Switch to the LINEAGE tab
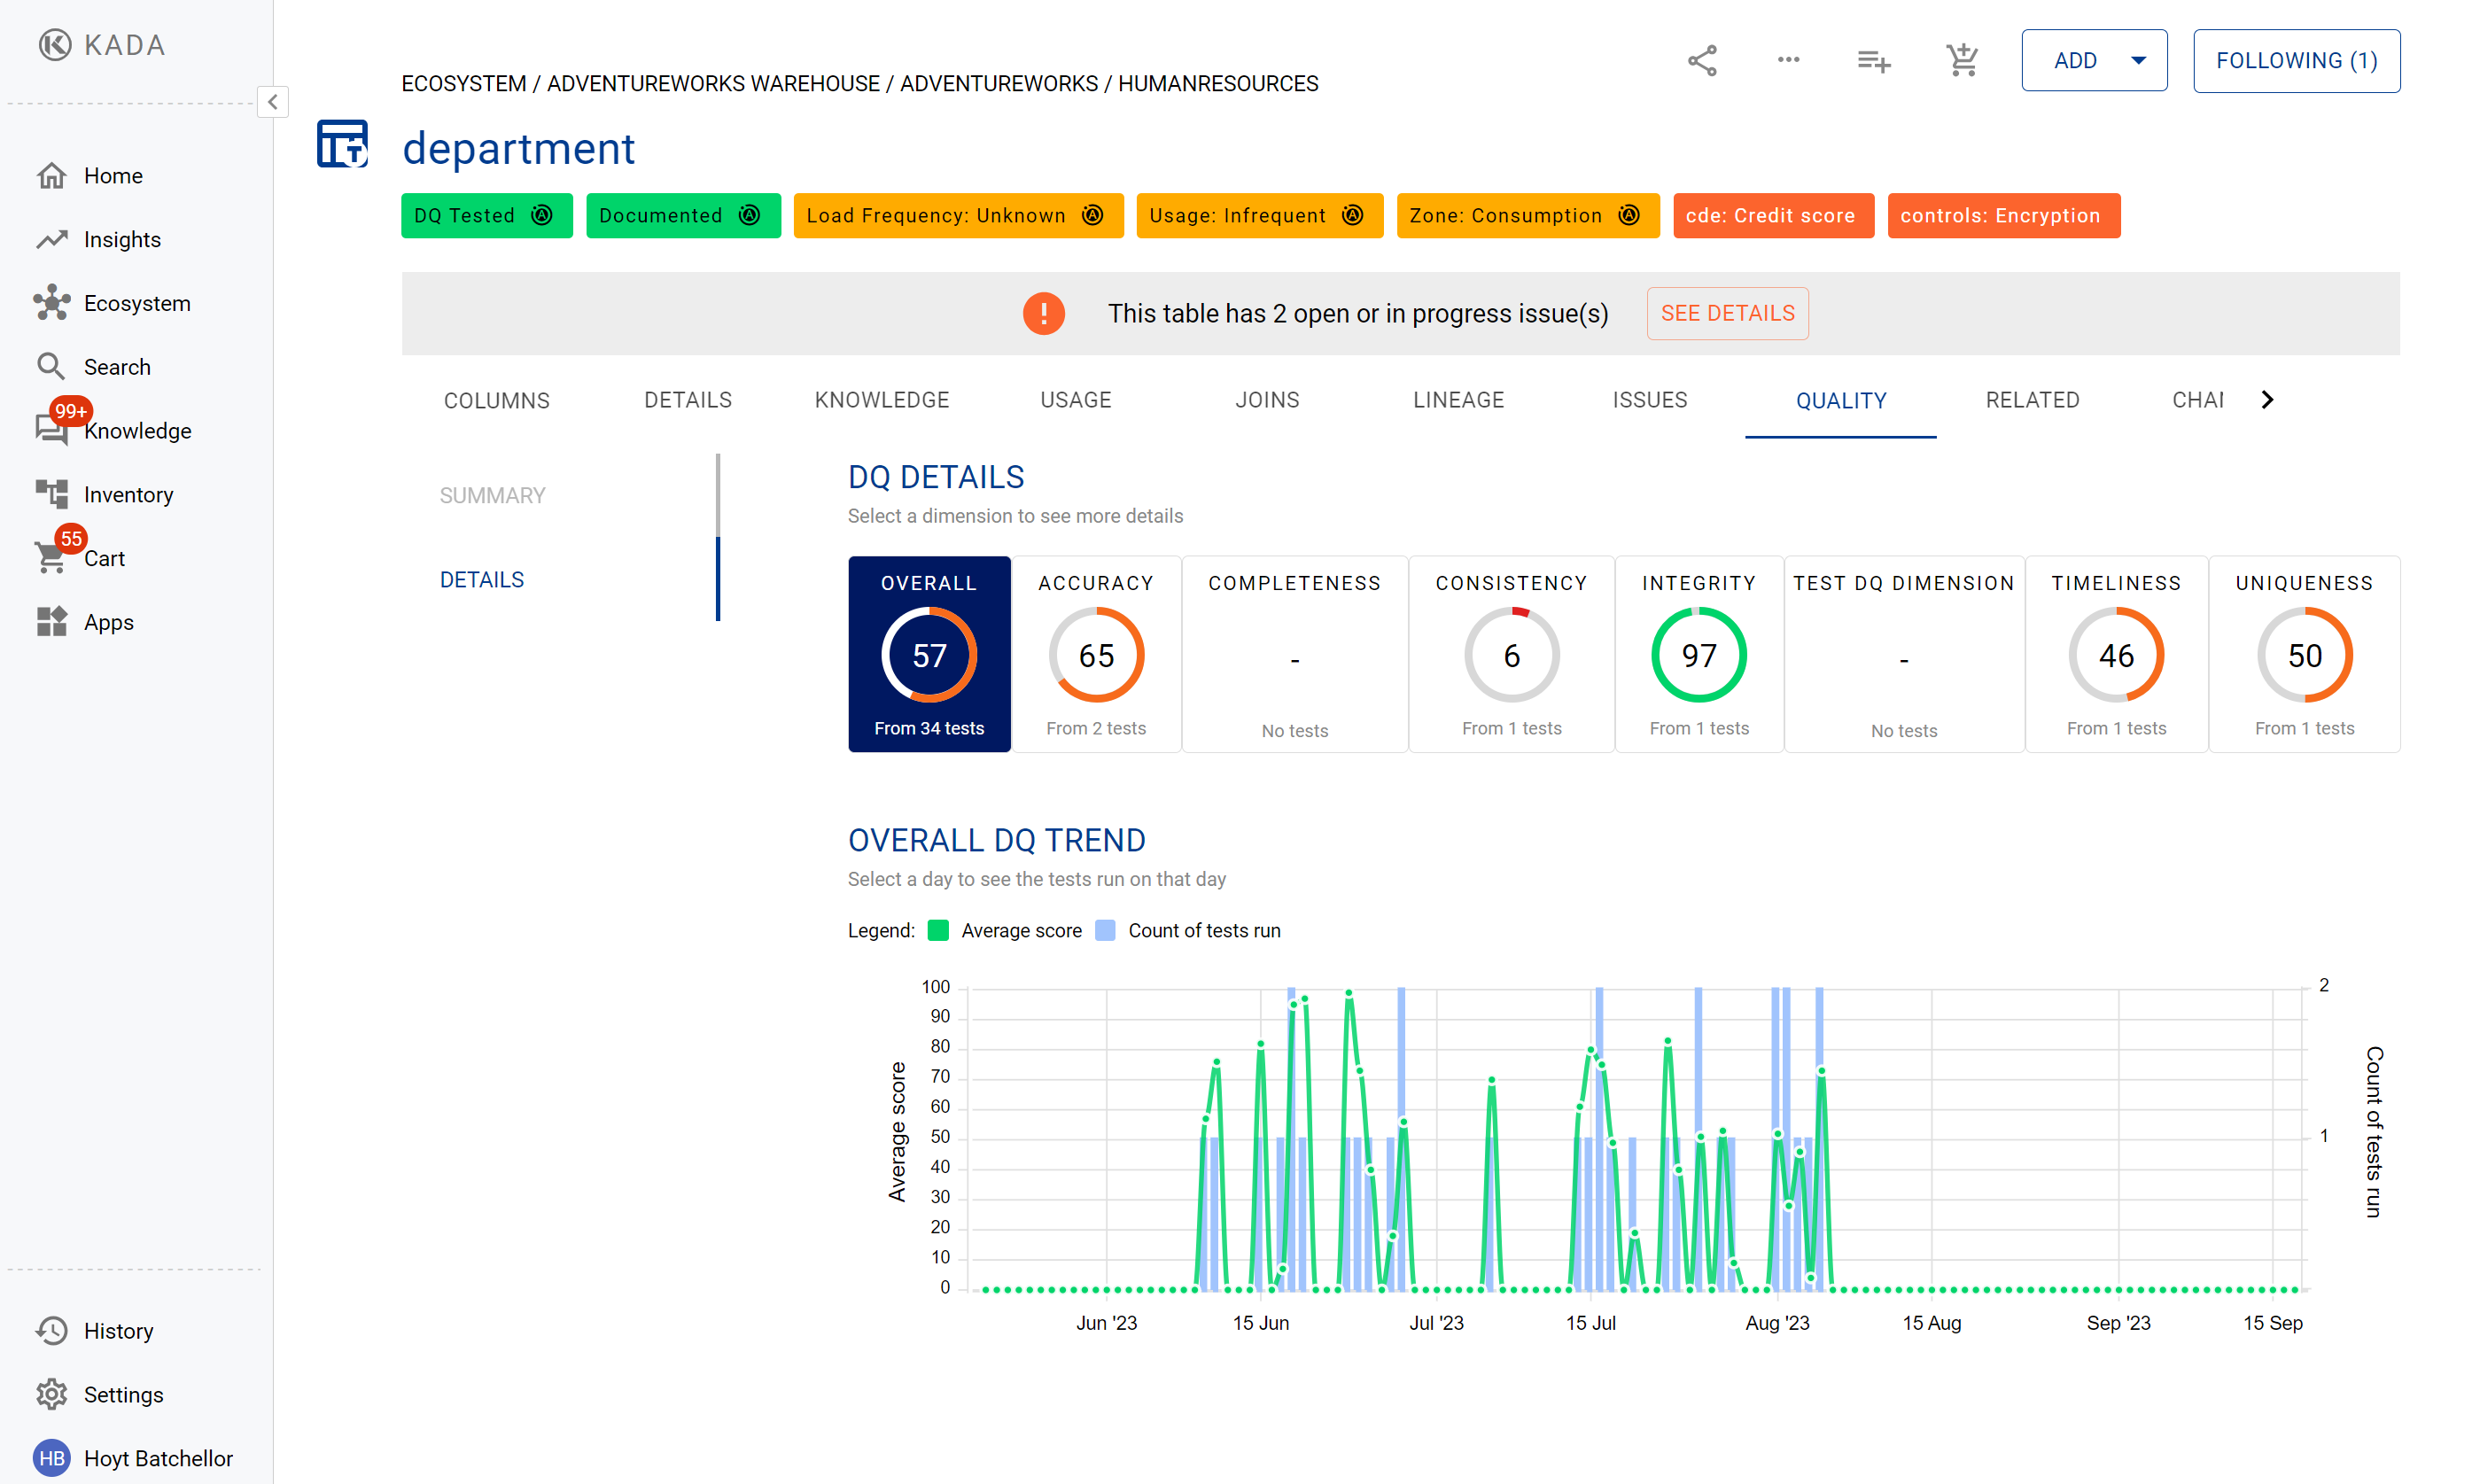2472x1484 pixels. [1457, 400]
